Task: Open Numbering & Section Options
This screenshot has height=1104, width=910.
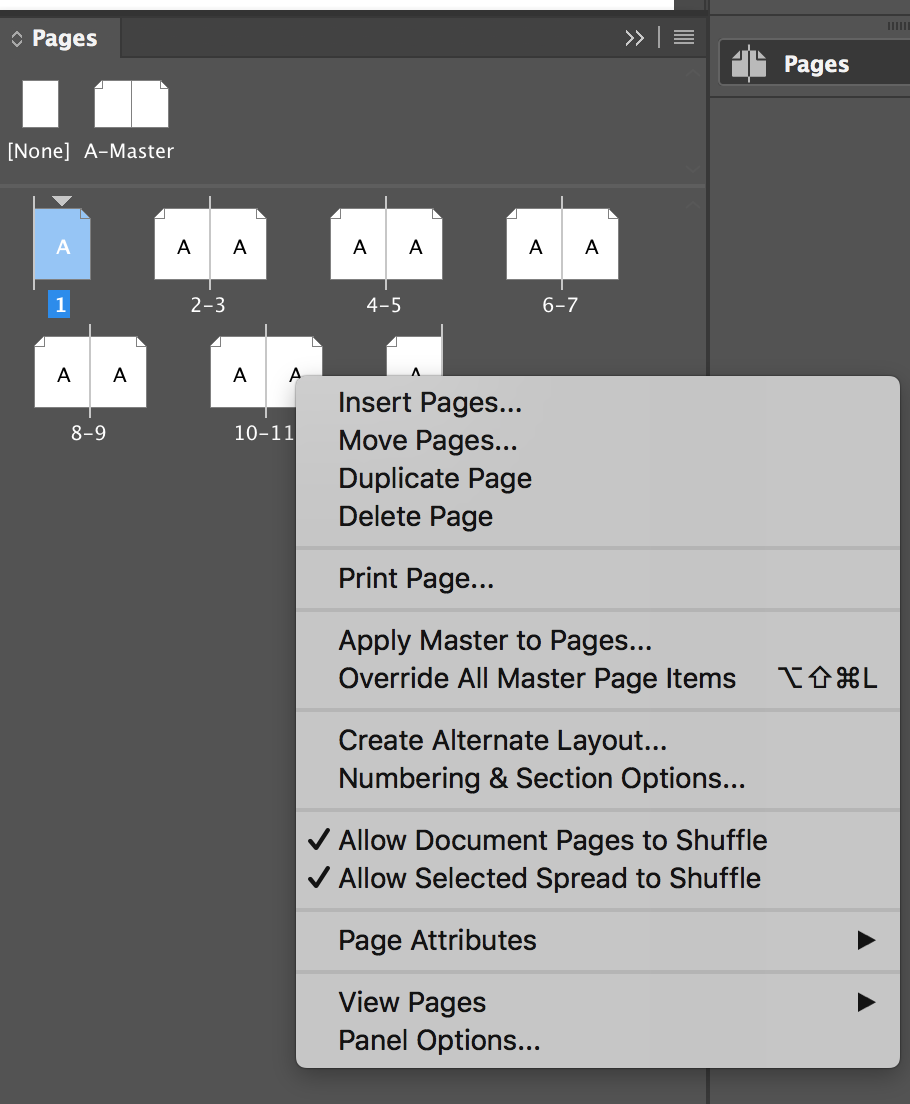Action: tap(541, 778)
